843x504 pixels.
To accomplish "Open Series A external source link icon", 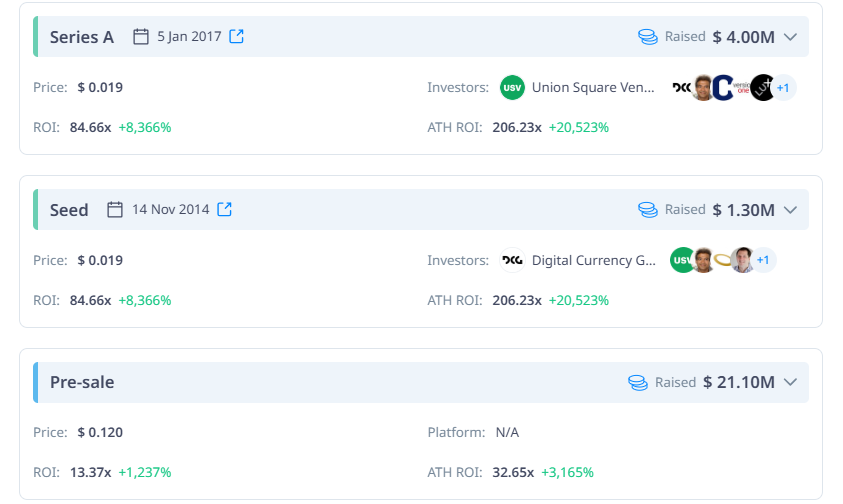I will pyautogui.click(x=237, y=36).
